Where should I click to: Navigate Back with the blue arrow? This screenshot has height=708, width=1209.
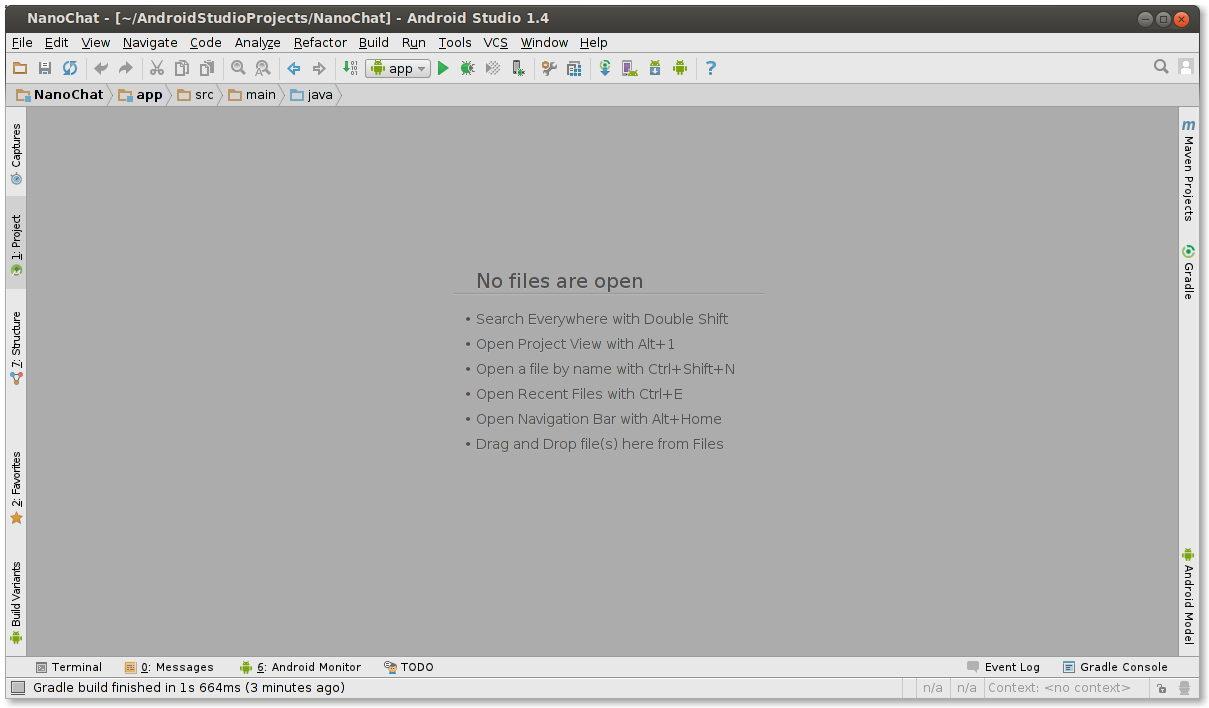pyautogui.click(x=294, y=68)
